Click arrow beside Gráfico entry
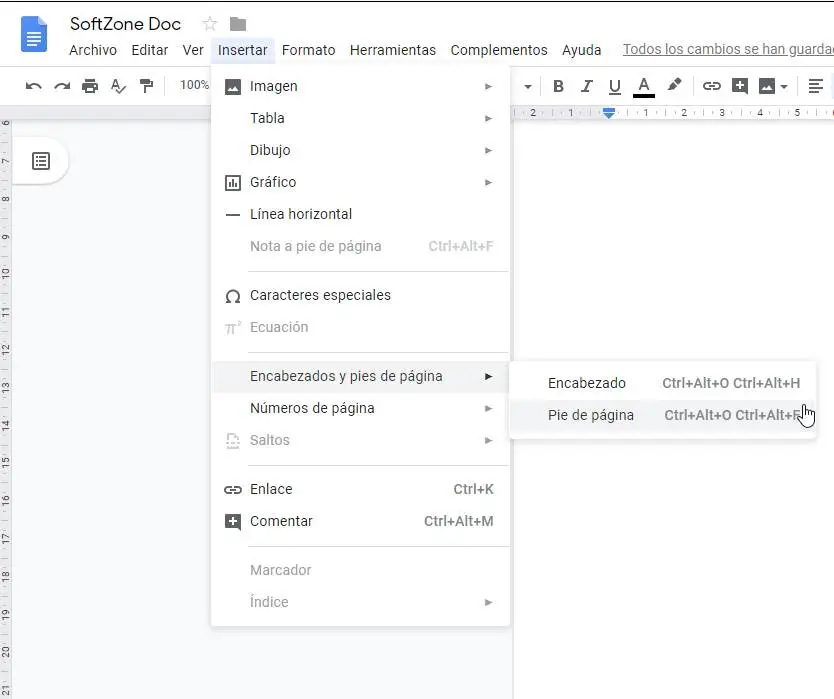The width and height of the screenshot is (834, 699). (488, 182)
